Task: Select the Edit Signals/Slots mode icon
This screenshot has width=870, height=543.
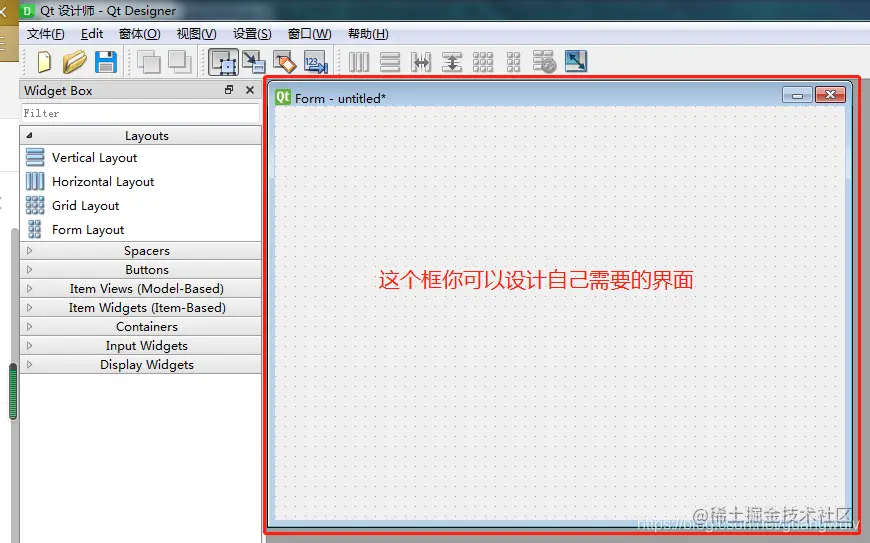Action: pyautogui.click(x=254, y=62)
